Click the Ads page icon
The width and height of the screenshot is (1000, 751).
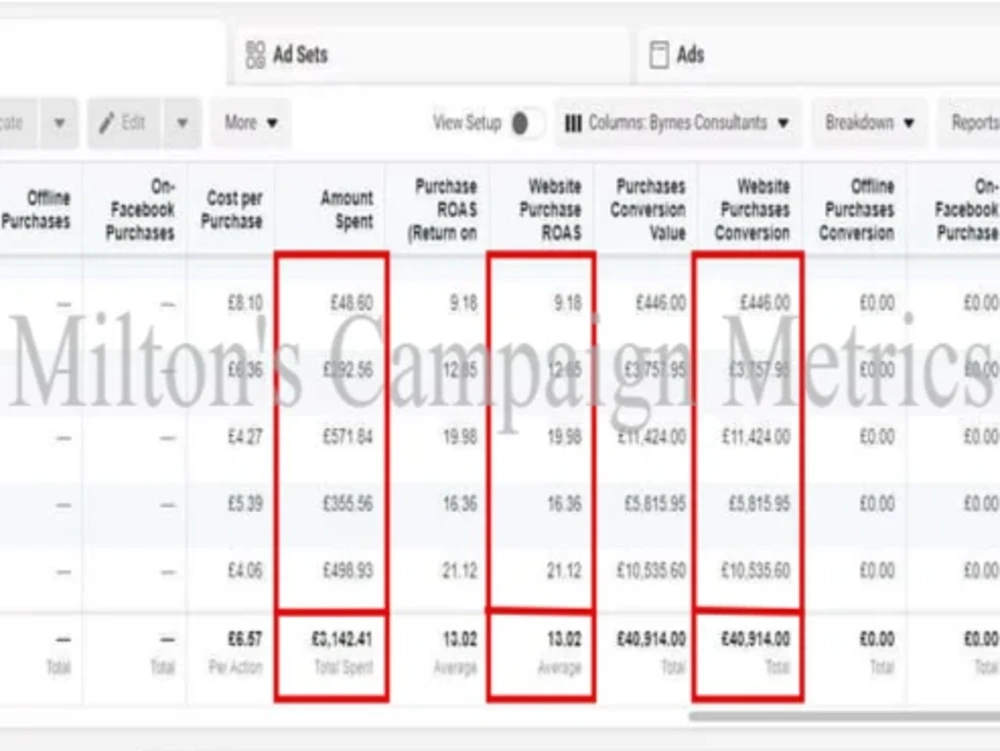pos(659,55)
